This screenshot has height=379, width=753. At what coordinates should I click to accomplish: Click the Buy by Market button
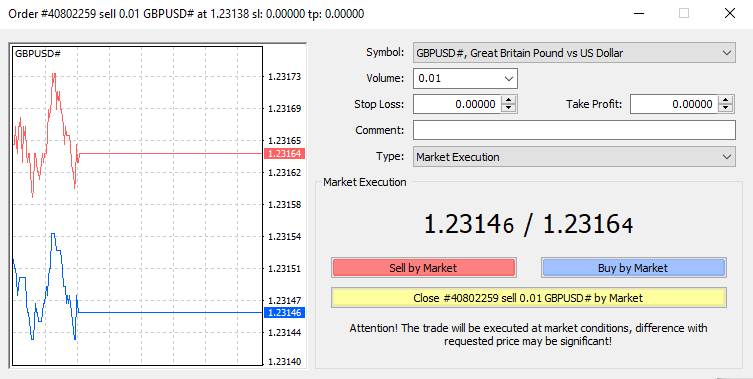pos(633,268)
